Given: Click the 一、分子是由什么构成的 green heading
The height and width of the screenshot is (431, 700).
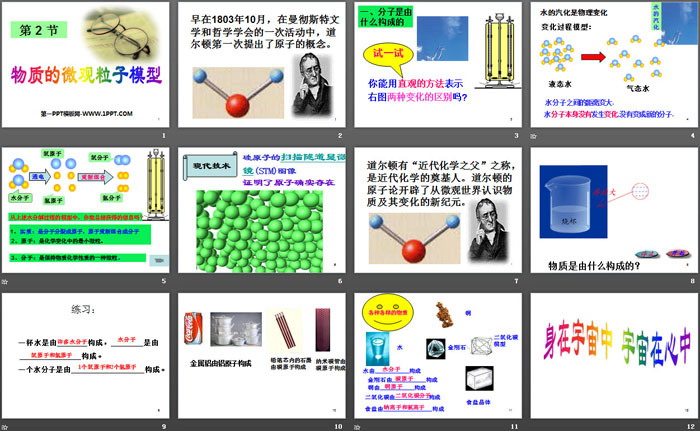Looking at the screenshot, I should [386, 17].
